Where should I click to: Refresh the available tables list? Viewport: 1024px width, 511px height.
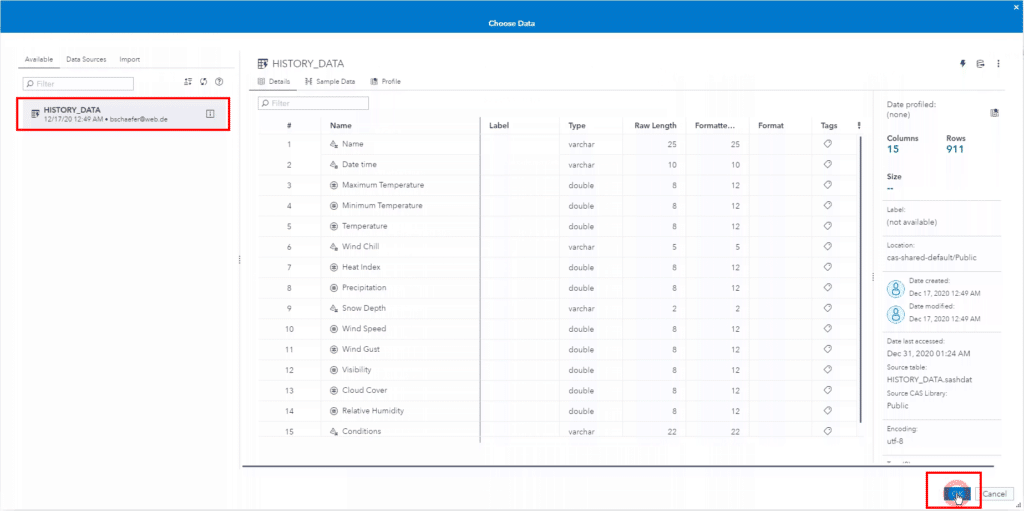(x=204, y=82)
